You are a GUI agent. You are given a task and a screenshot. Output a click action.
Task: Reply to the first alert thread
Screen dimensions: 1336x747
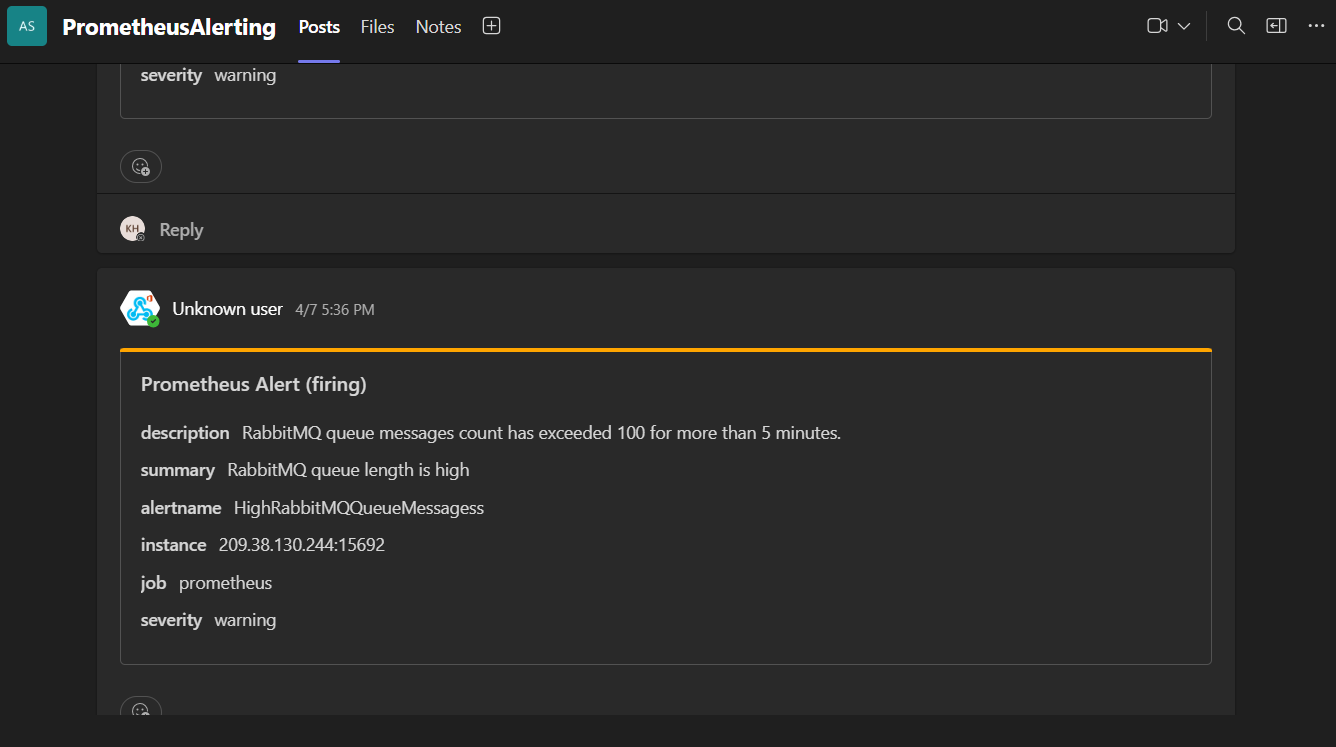click(x=181, y=230)
